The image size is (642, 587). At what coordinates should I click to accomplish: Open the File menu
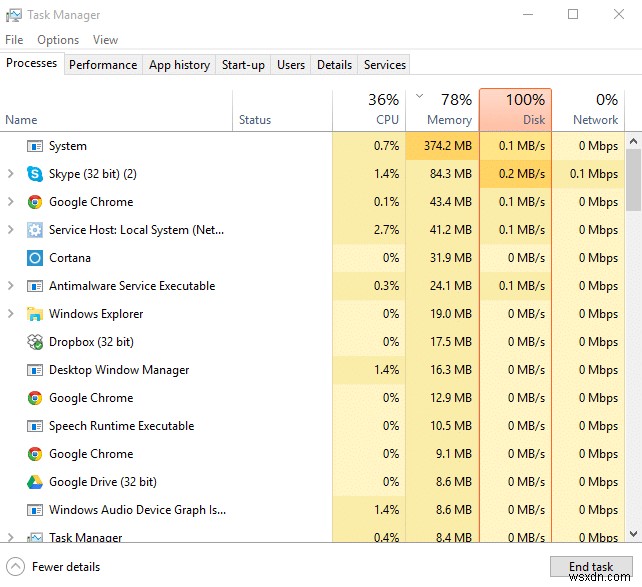tap(14, 40)
